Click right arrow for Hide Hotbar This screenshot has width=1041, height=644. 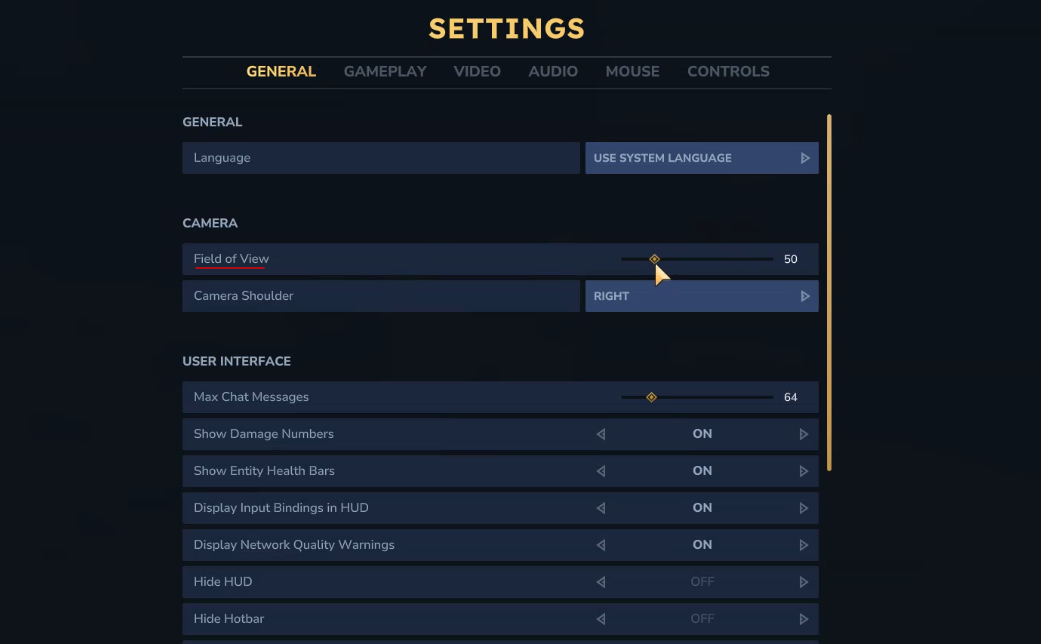pyautogui.click(x=804, y=619)
